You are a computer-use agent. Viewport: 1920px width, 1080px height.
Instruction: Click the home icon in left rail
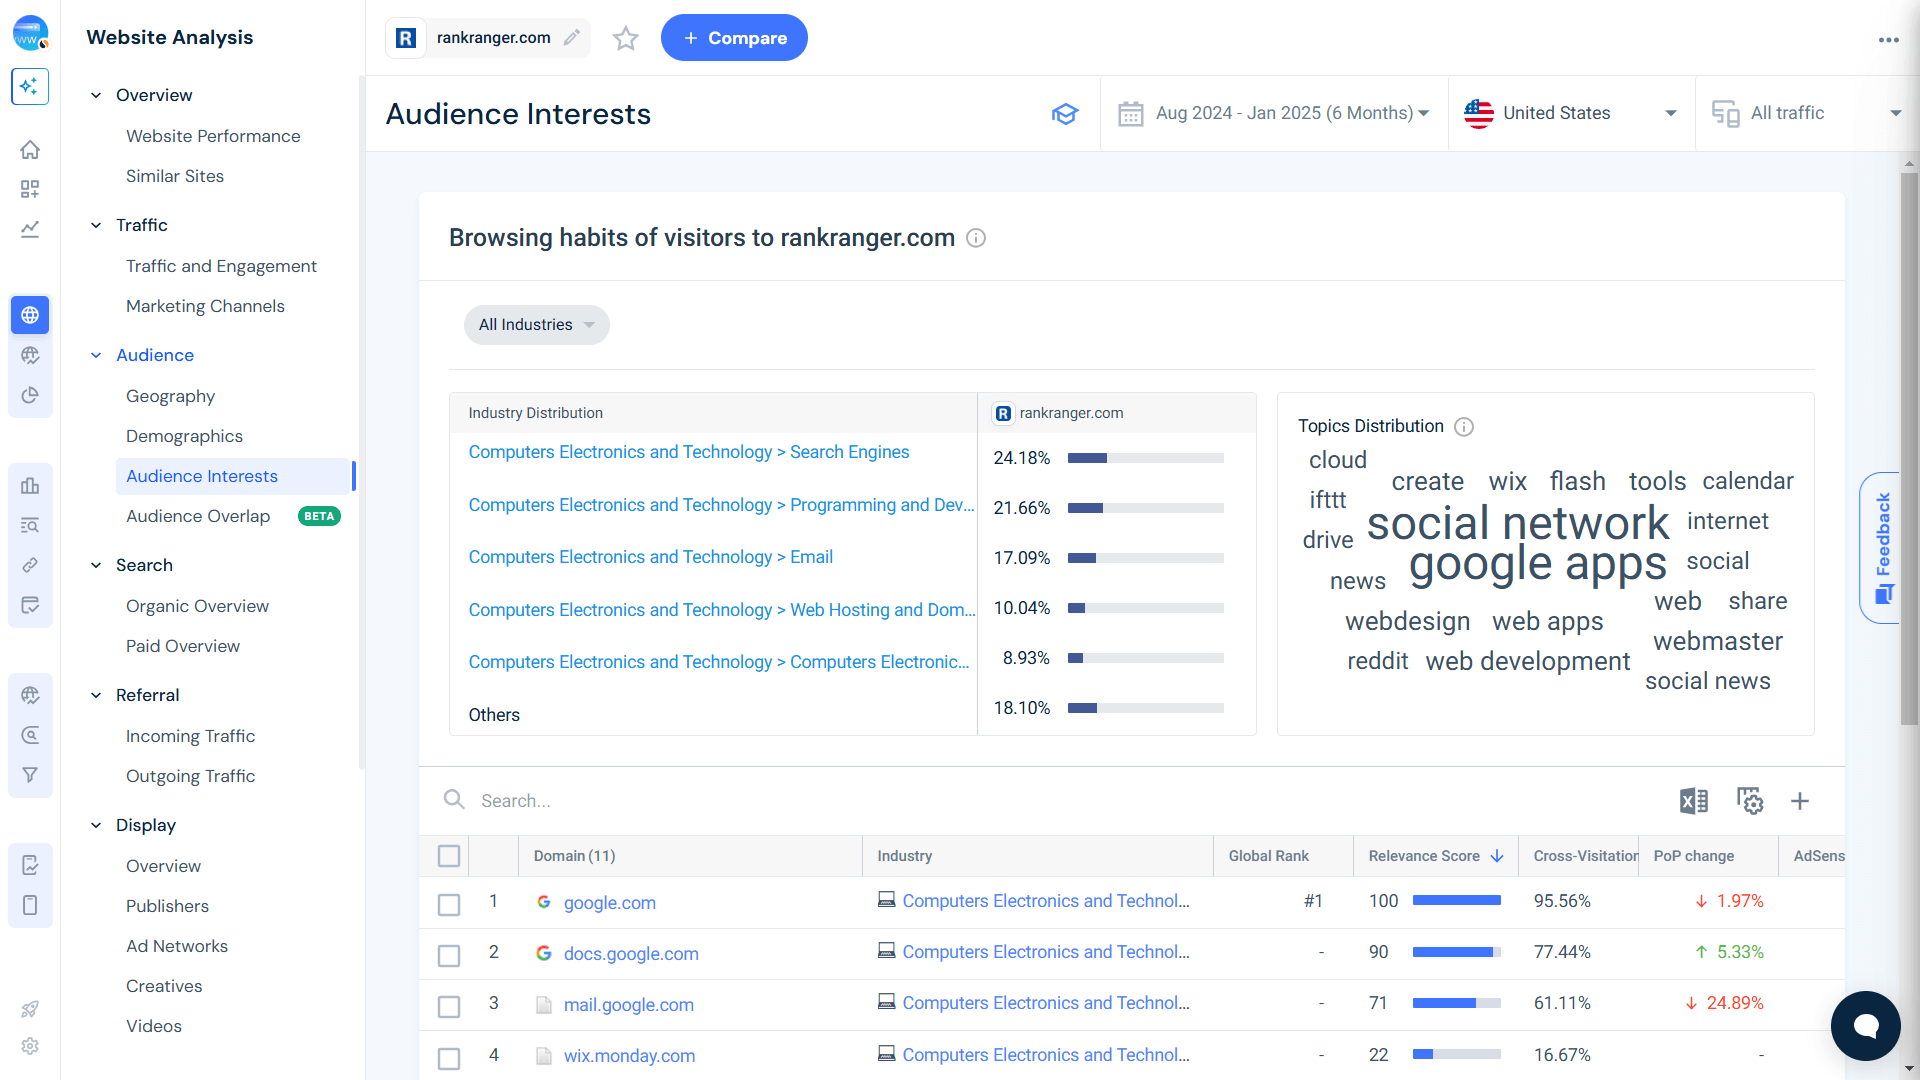[30, 150]
